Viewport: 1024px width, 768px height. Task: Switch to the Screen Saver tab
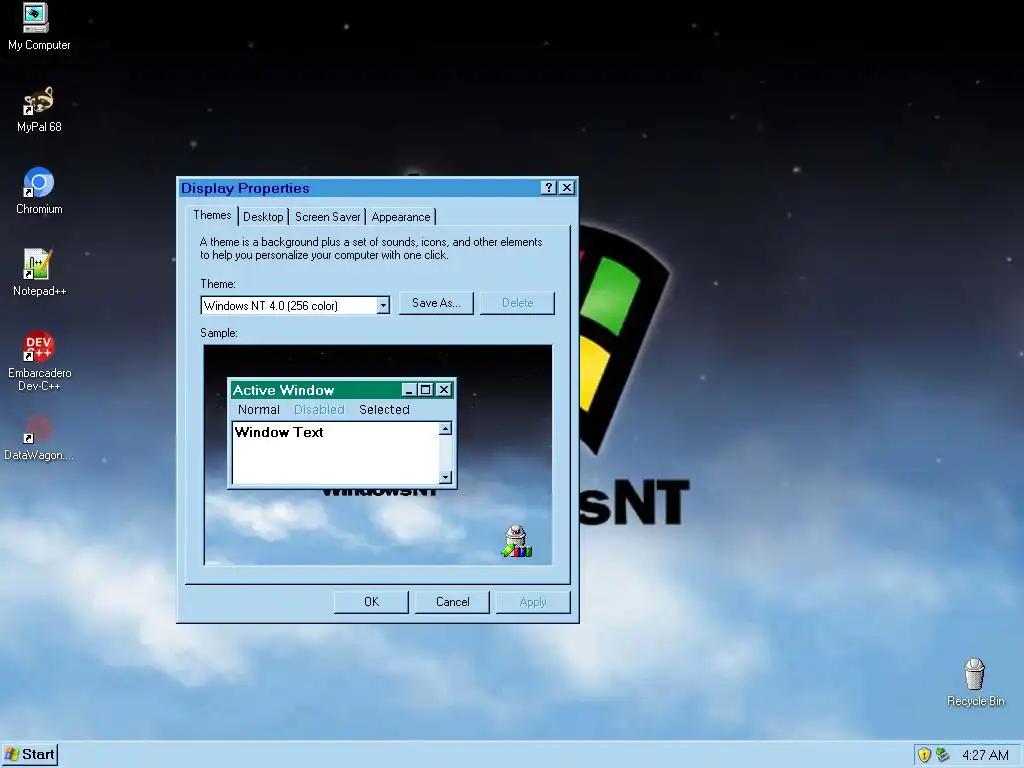[327, 217]
